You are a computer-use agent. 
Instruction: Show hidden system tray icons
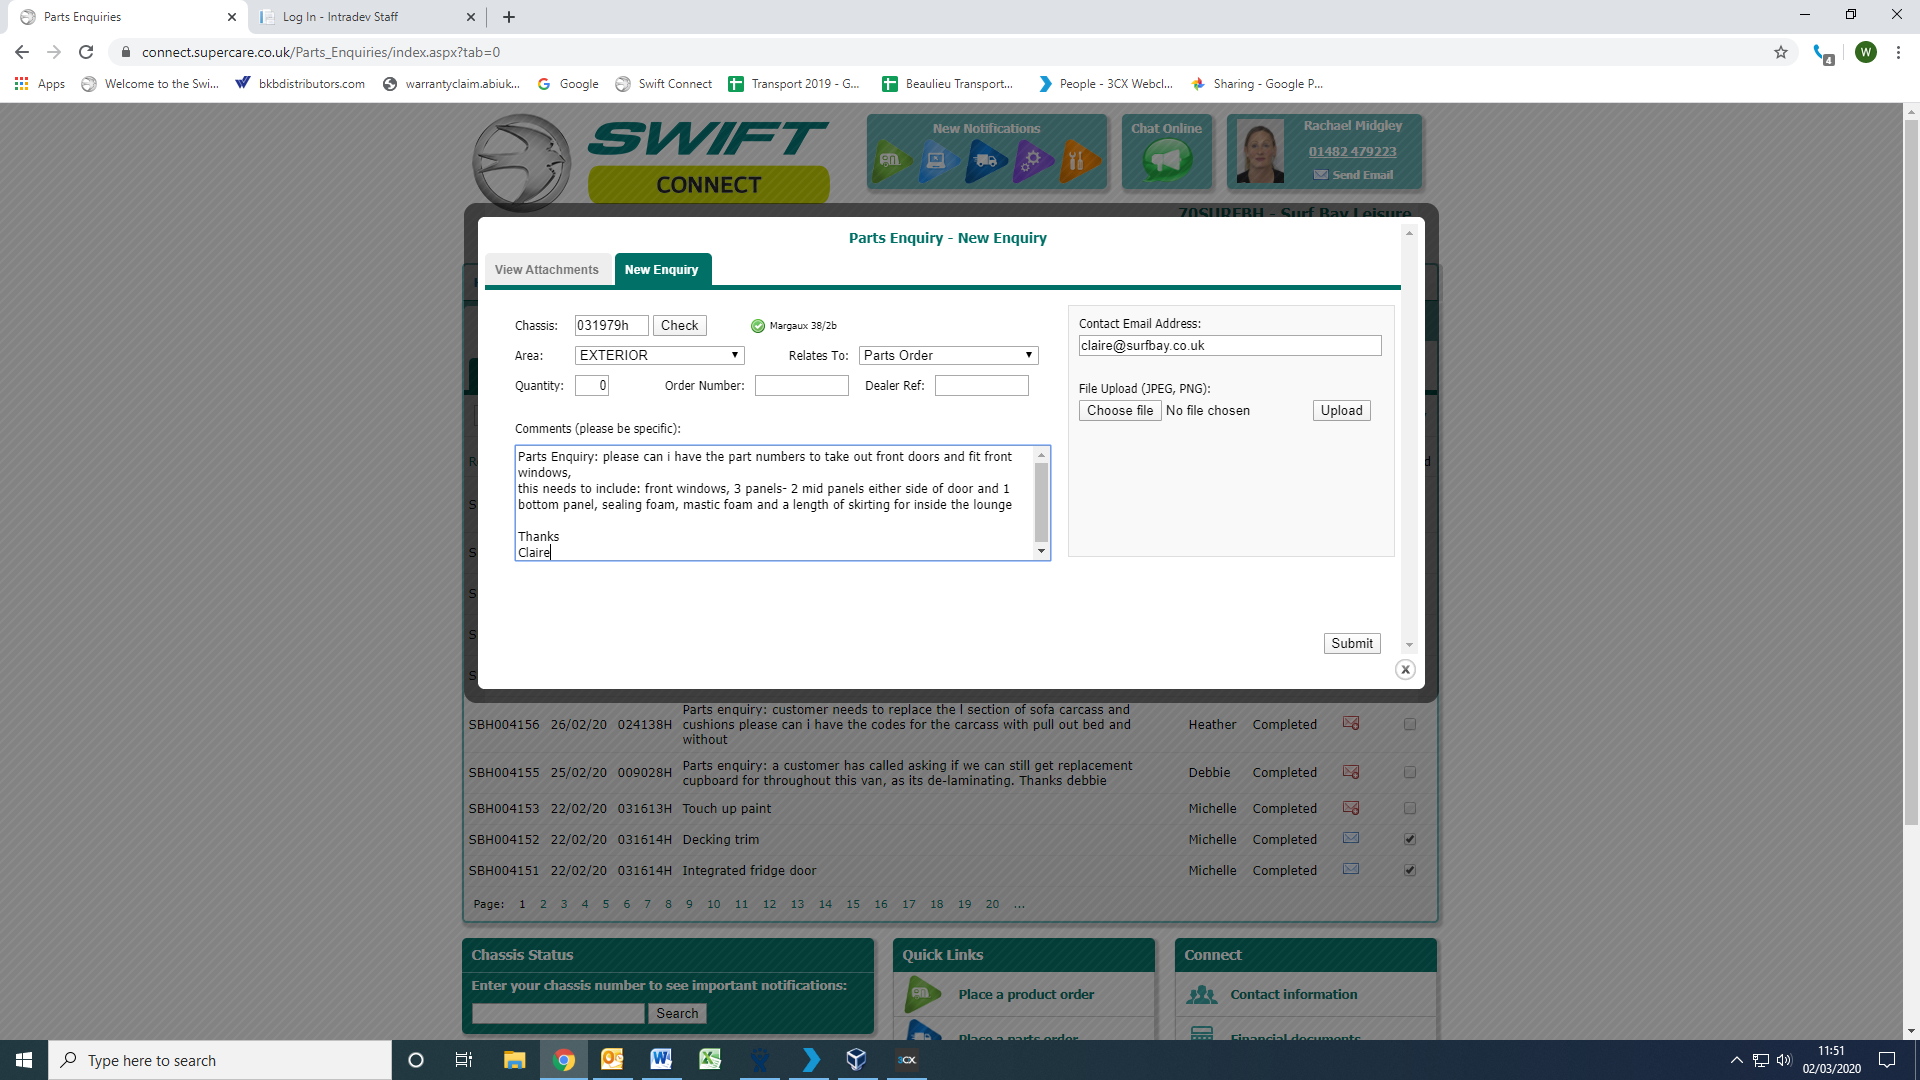(x=1737, y=1060)
